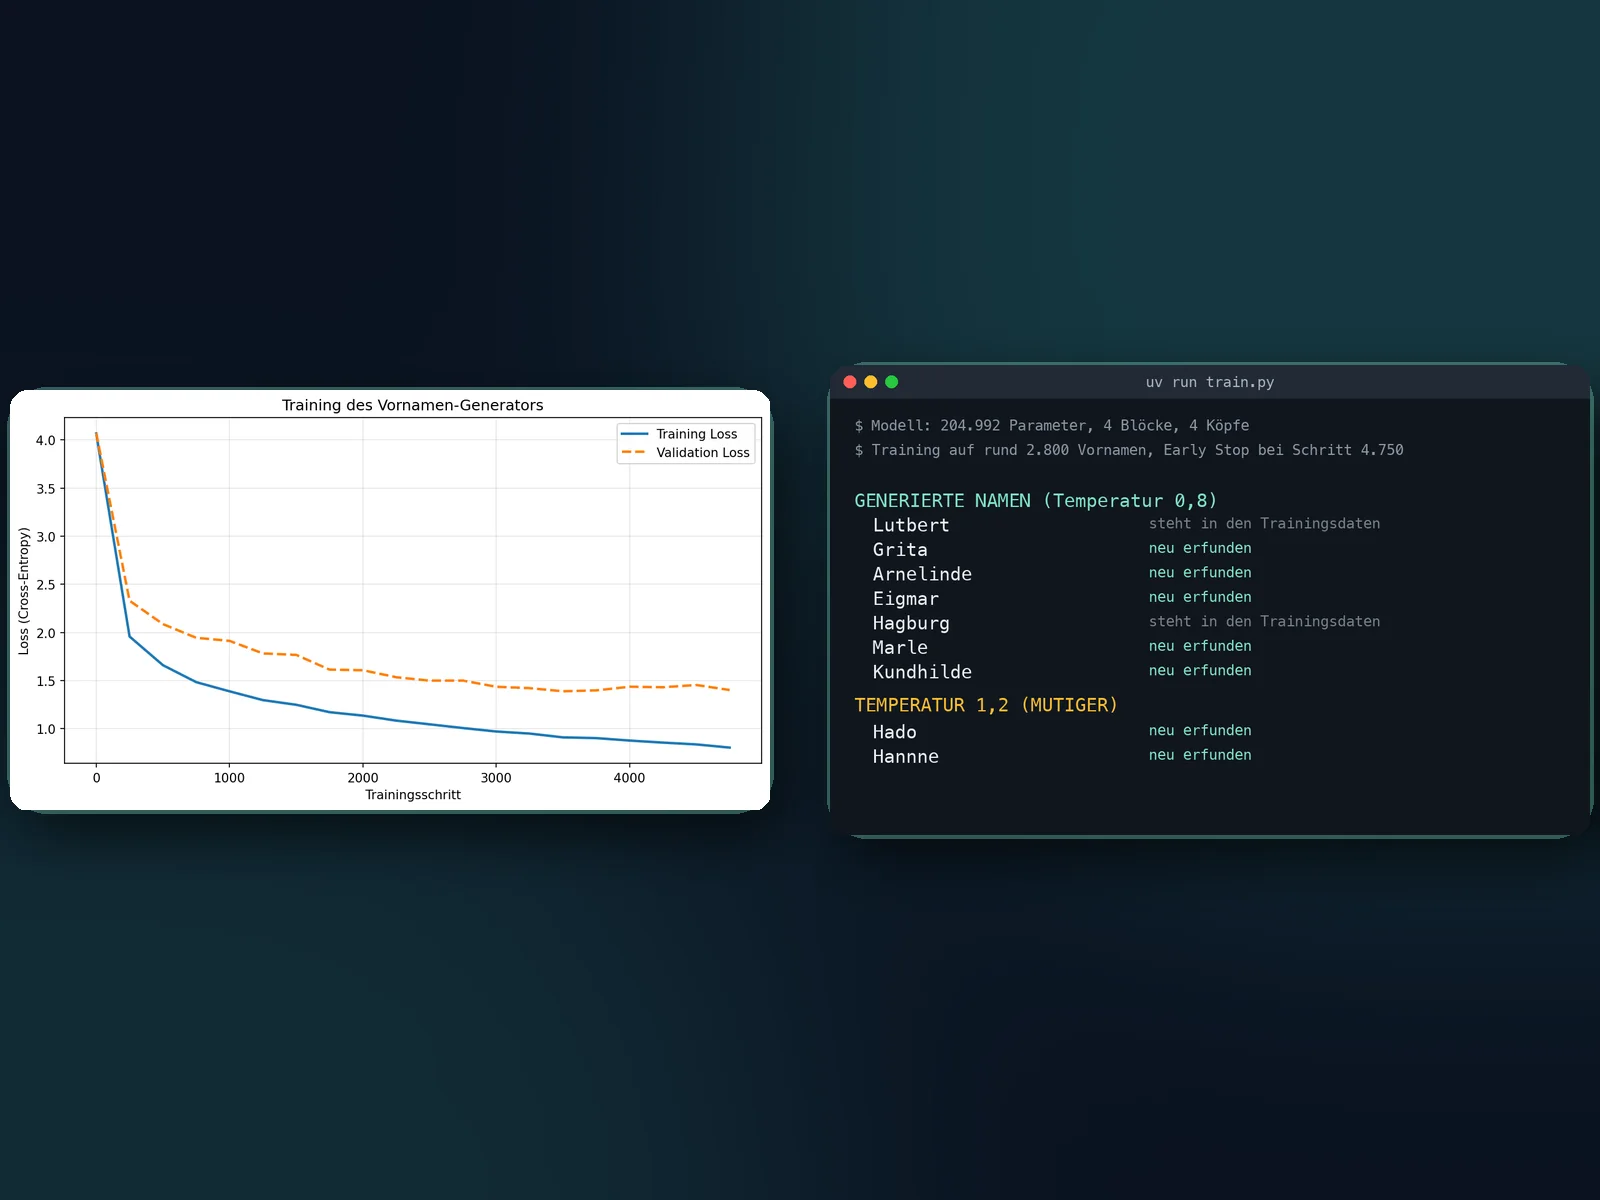Click the line starting '$ Modell: 204.992 Parameter'
This screenshot has height=1200, width=1600.
coord(1052,426)
